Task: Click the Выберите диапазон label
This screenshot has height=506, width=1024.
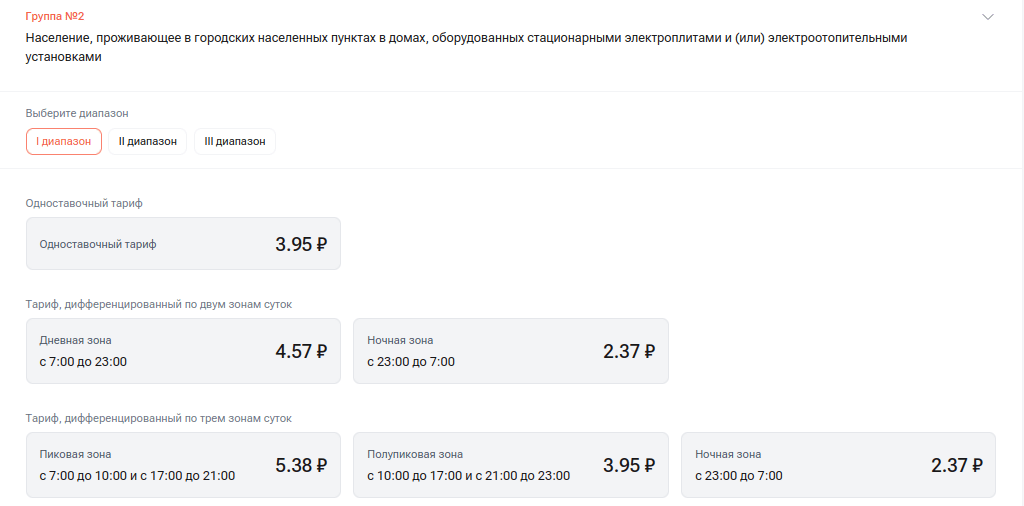Action: [77, 113]
